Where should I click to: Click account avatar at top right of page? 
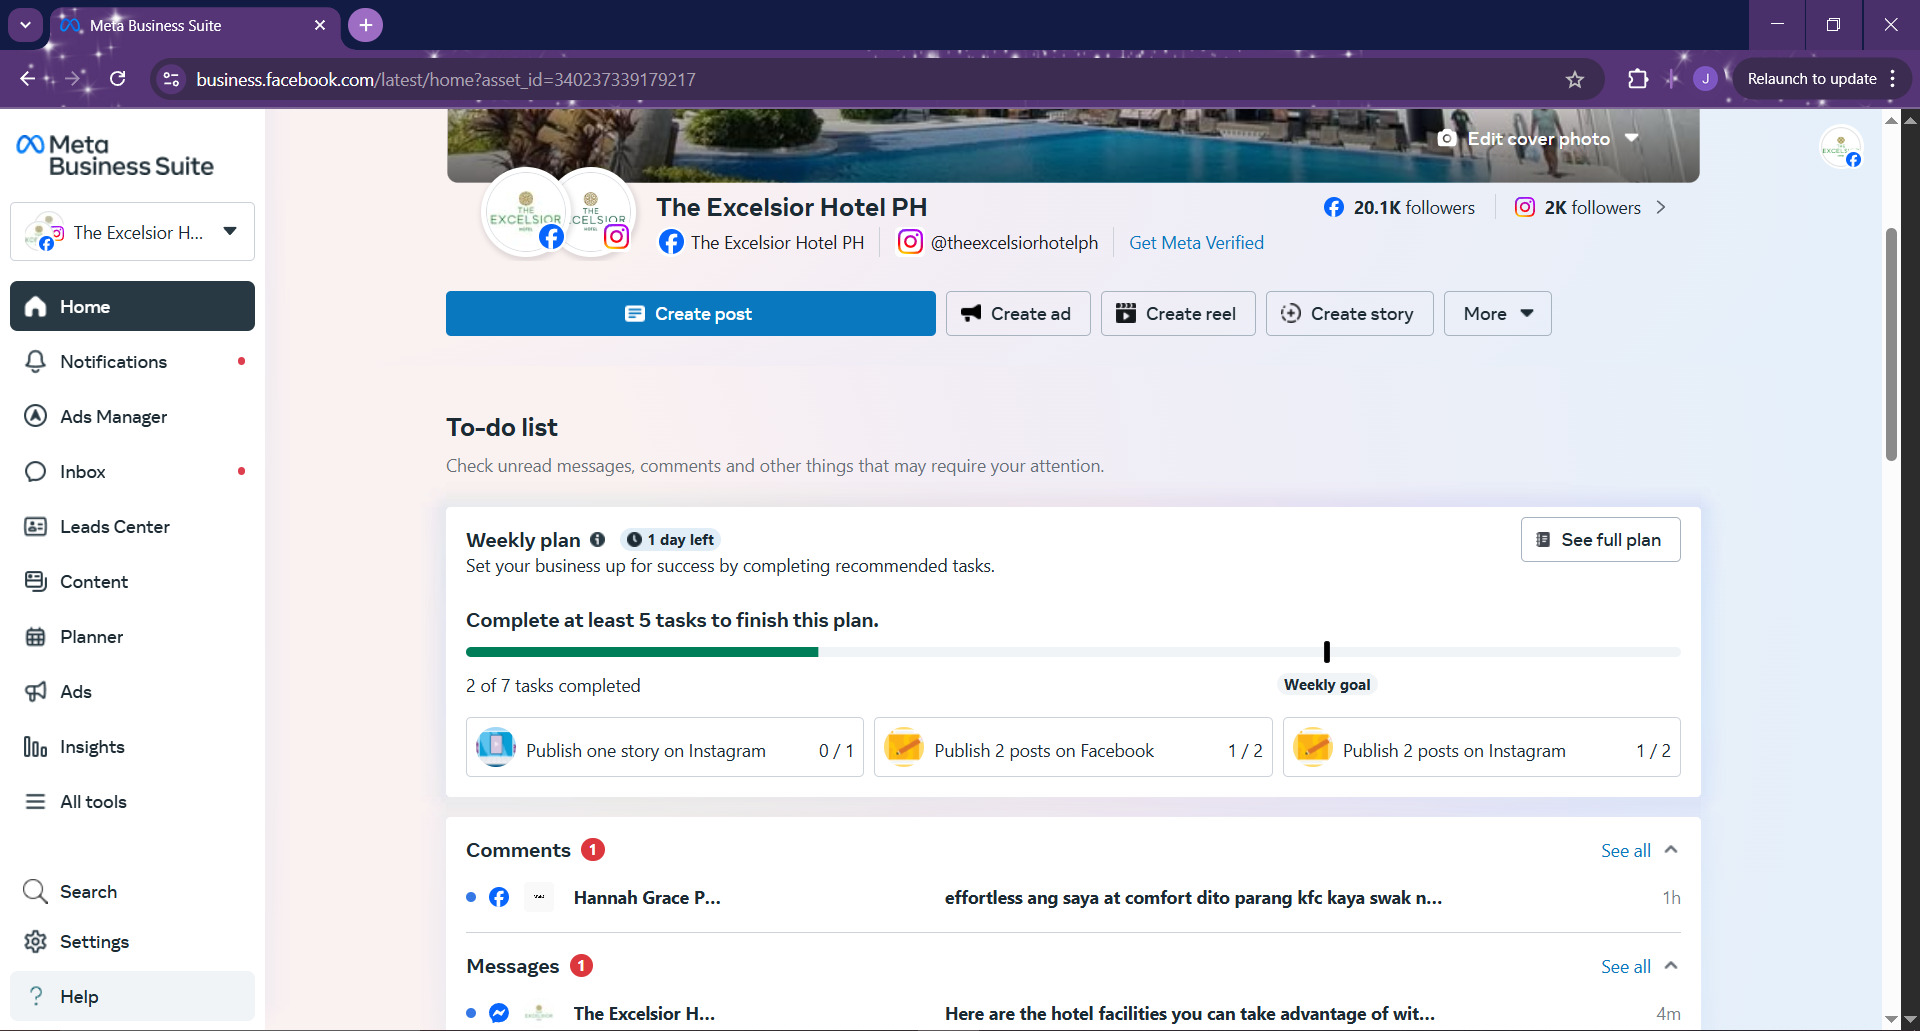coord(1841,147)
